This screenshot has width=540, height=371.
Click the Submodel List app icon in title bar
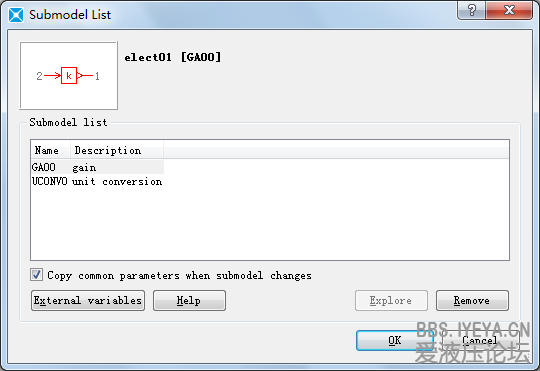tap(16, 15)
